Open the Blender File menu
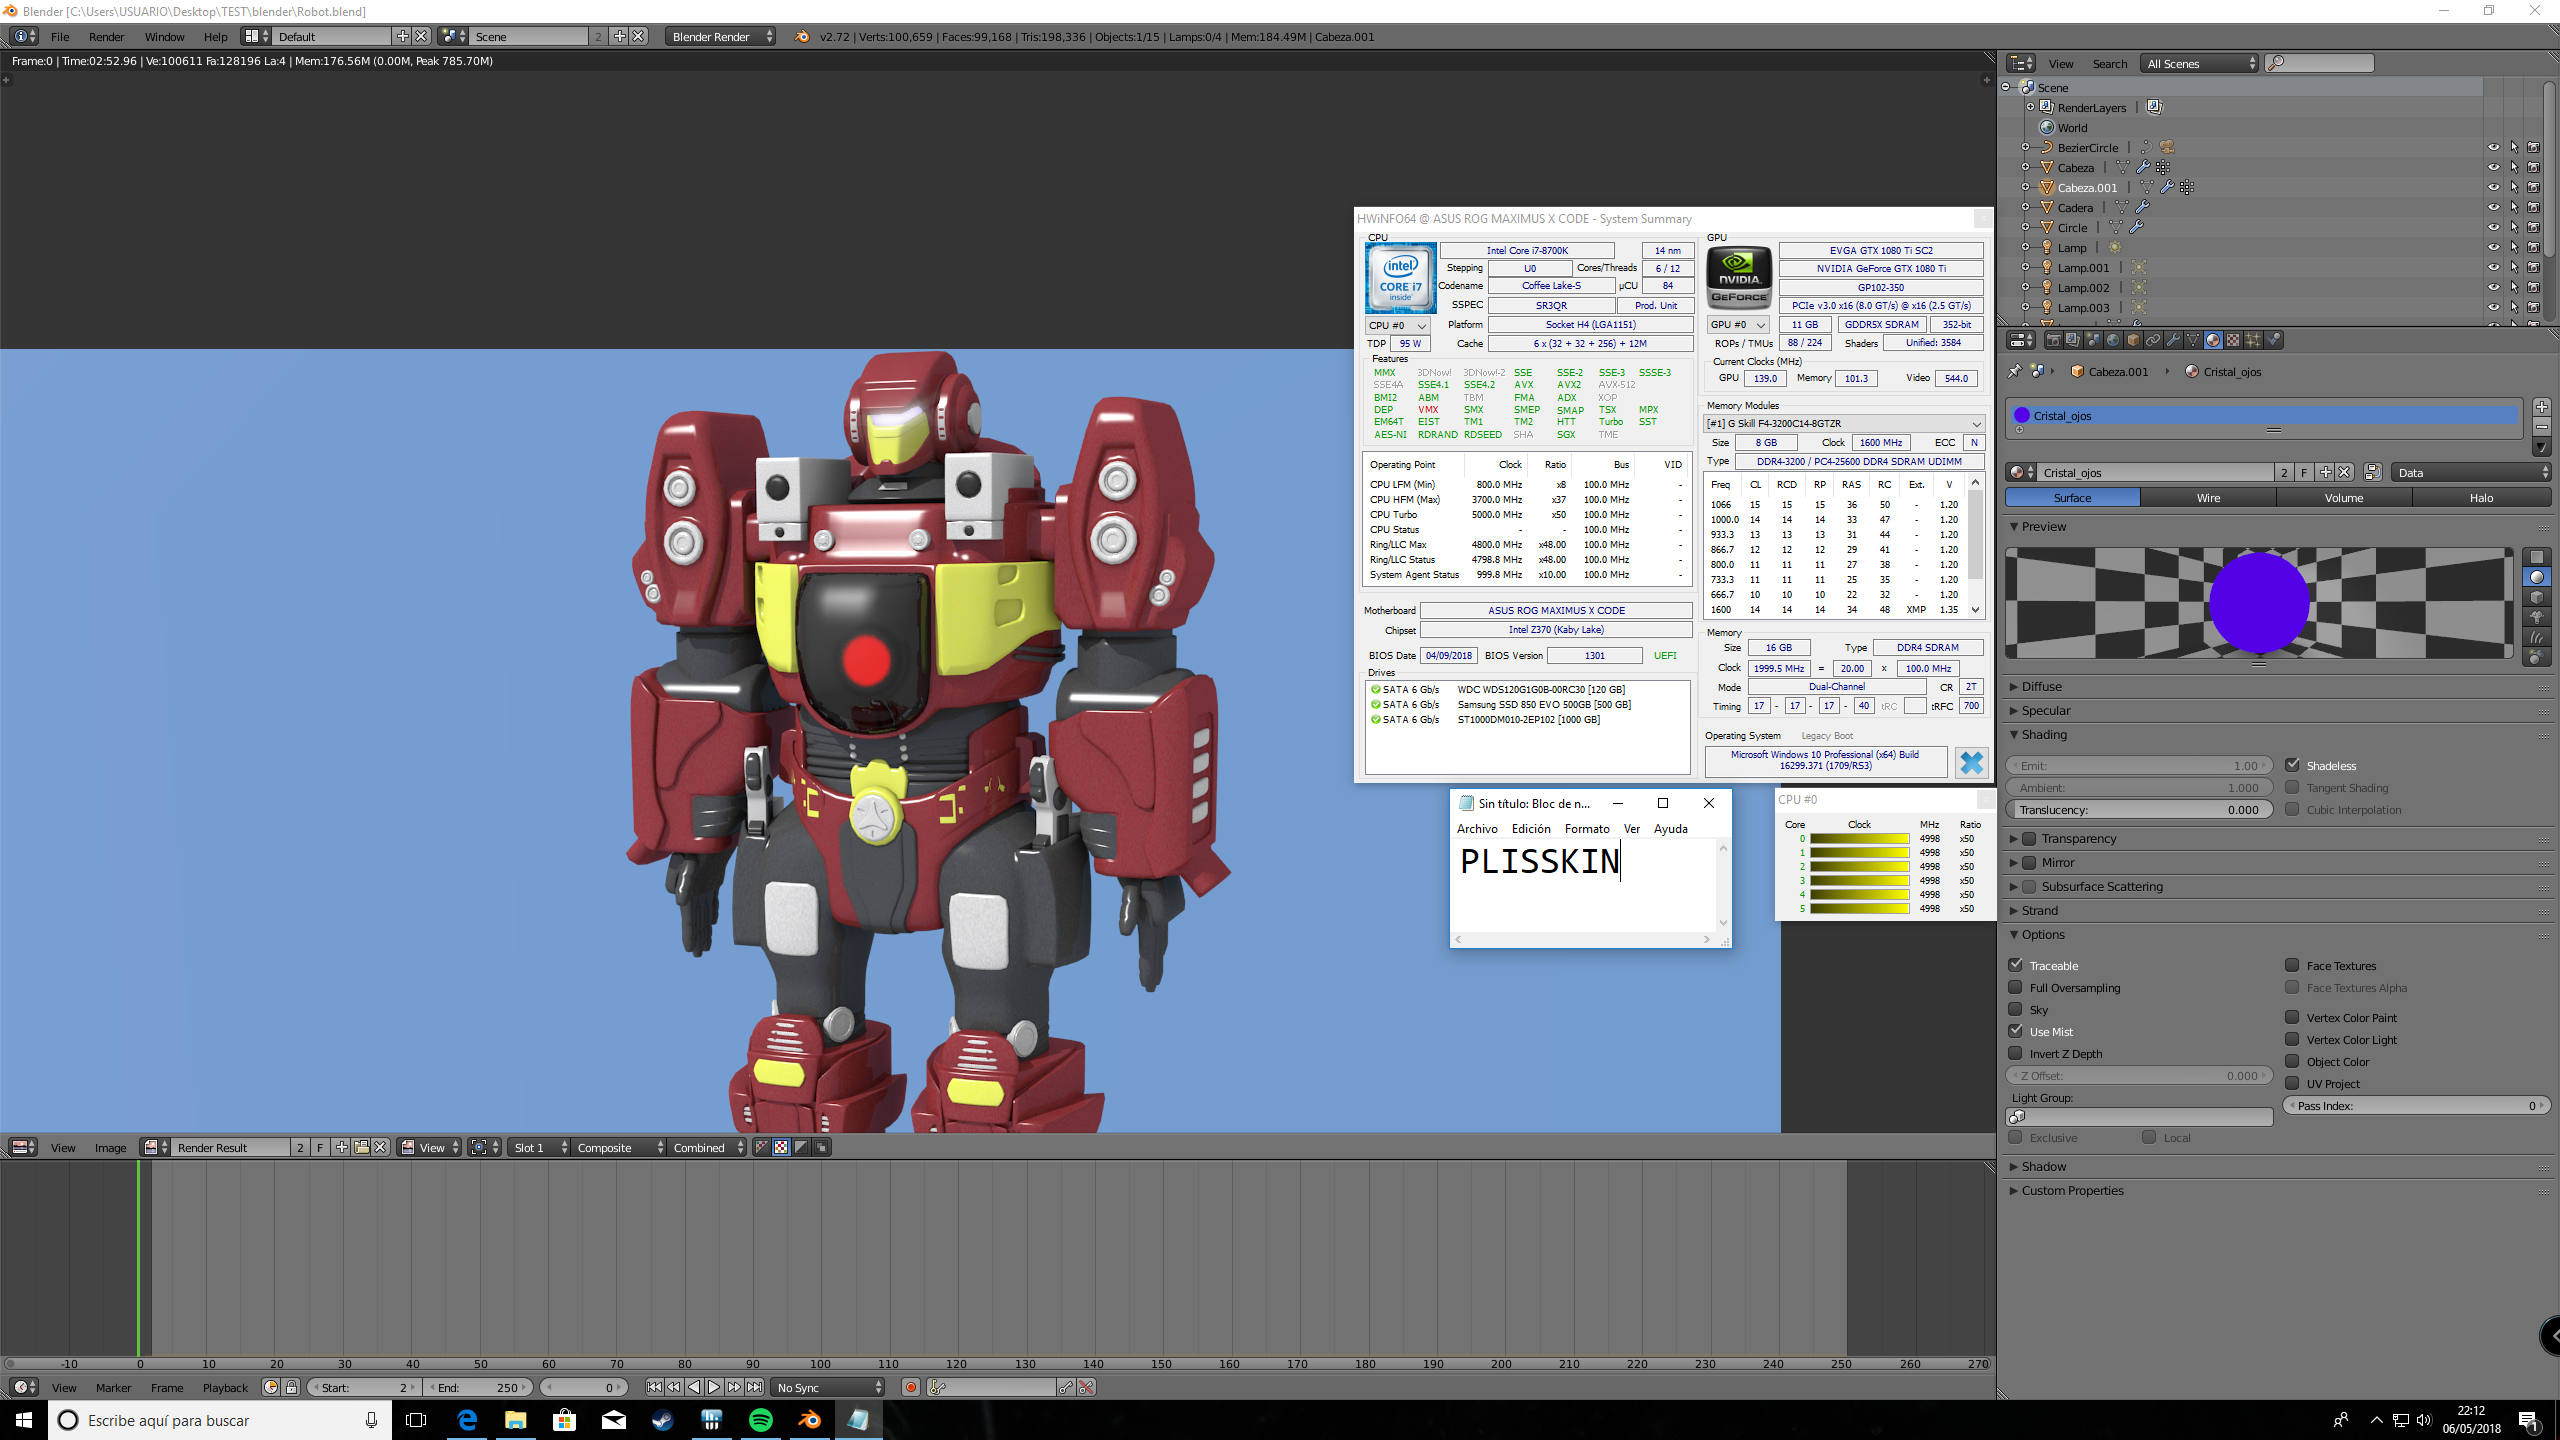The height and width of the screenshot is (1440, 2560). (x=60, y=36)
